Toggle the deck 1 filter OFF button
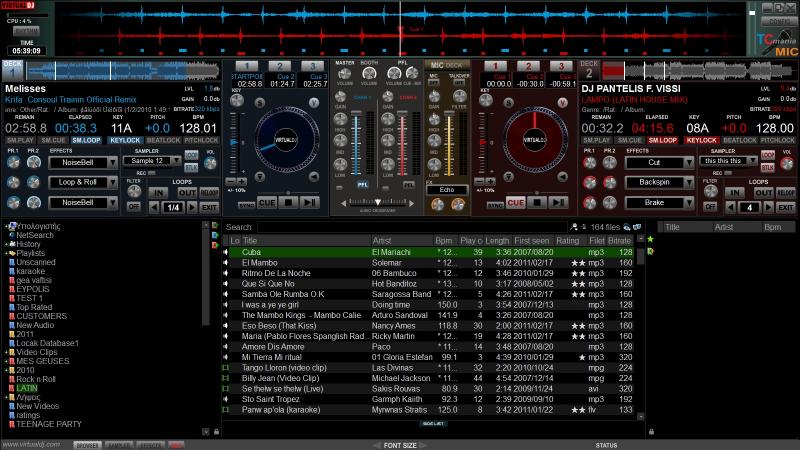The width and height of the screenshot is (800, 450). tap(134, 207)
